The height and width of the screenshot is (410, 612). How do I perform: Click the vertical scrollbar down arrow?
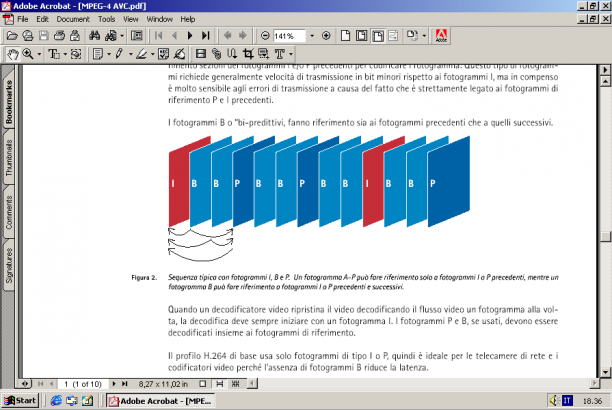[x=605, y=372]
